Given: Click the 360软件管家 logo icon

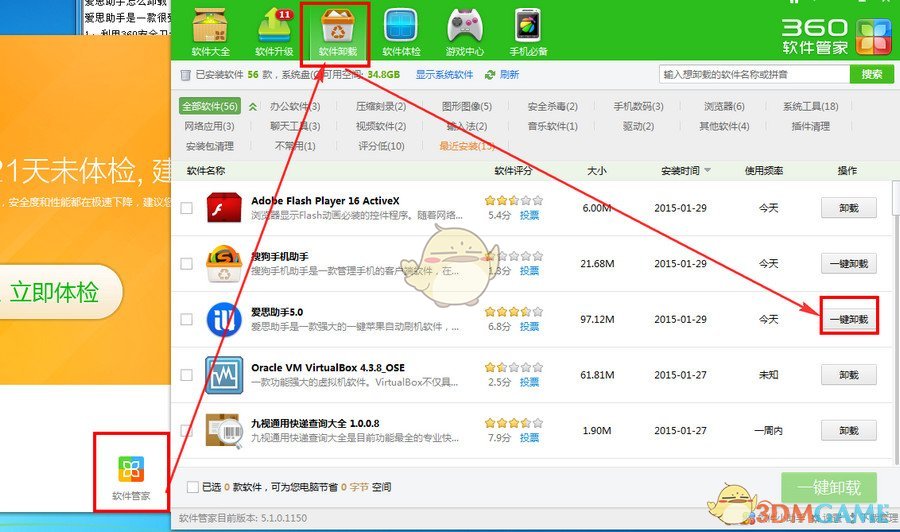Looking at the screenshot, I should coord(873,37).
